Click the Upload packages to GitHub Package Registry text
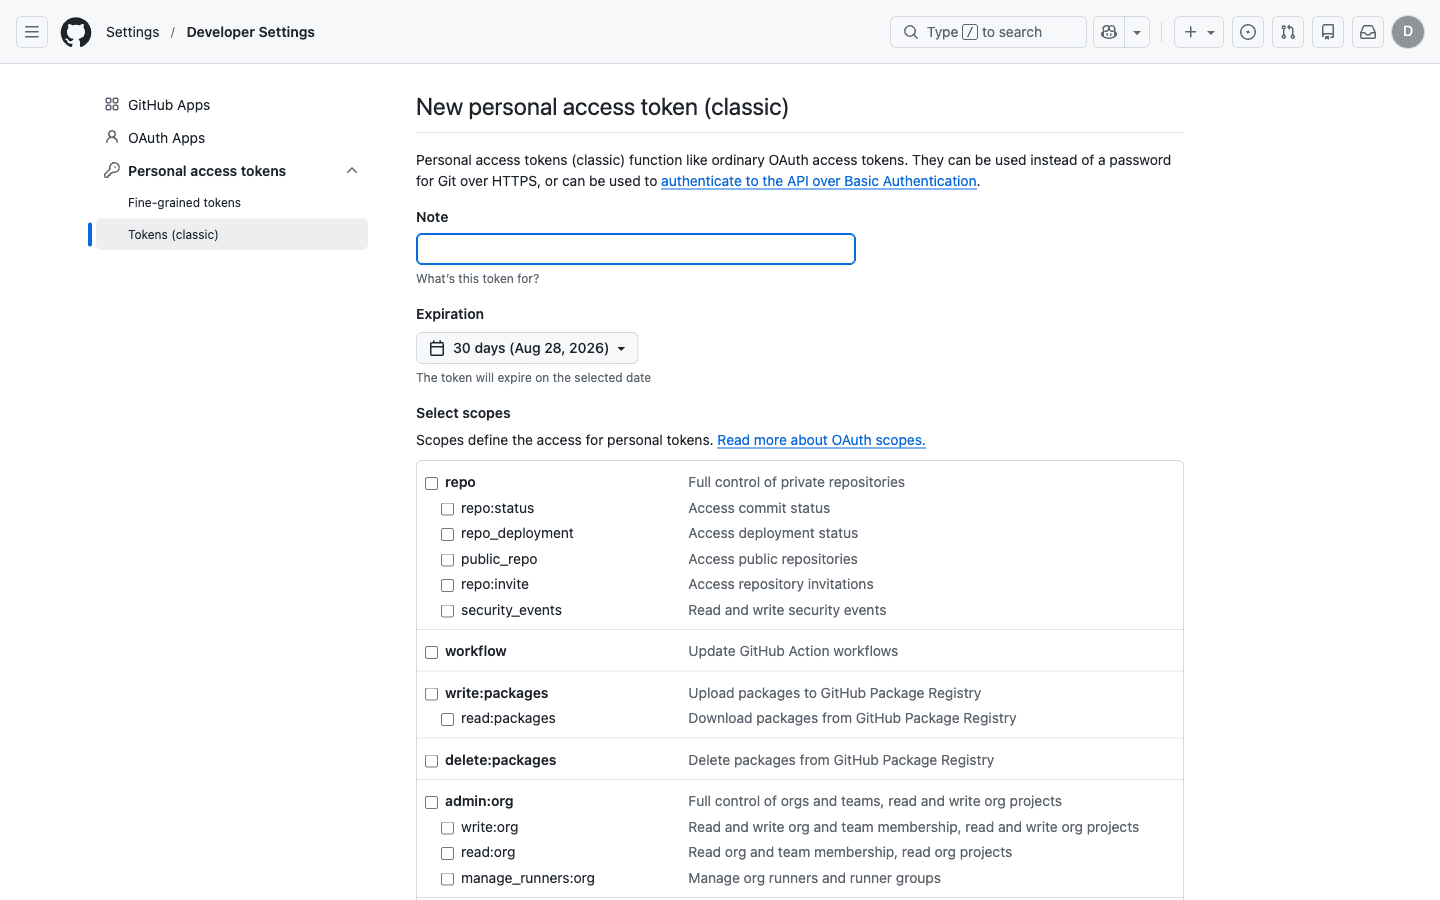Image resolution: width=1440 pixels, height=900 pixels. (834, 693)
